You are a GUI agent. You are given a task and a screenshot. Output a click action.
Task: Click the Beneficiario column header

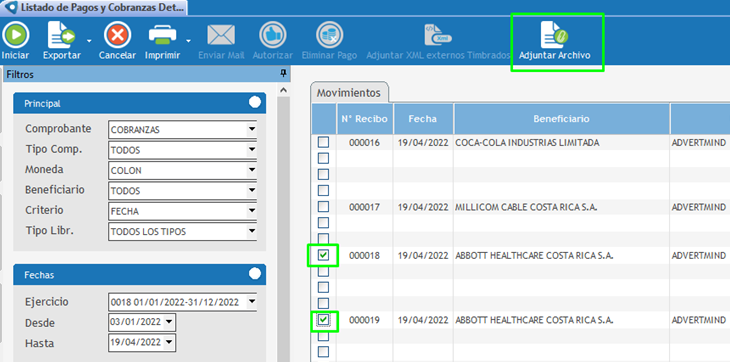pyautogui.click(x=561, y=119)
